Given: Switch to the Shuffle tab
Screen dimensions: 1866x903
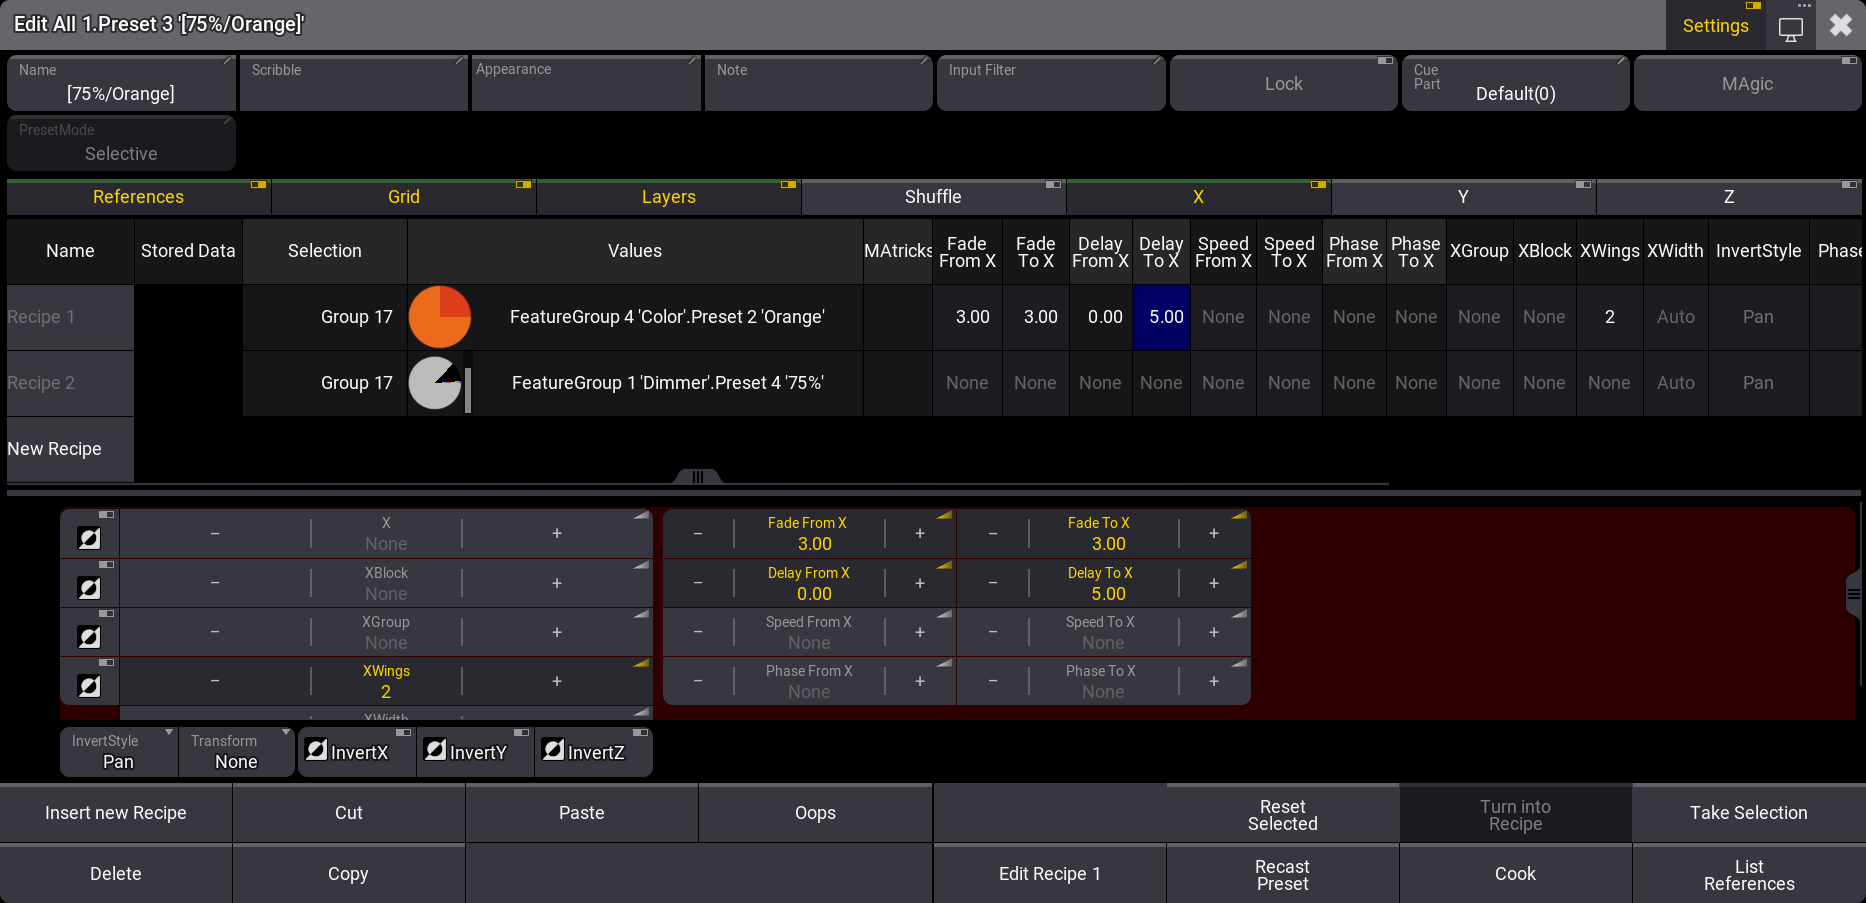Looking at the screenshot, I should [932, 197].
